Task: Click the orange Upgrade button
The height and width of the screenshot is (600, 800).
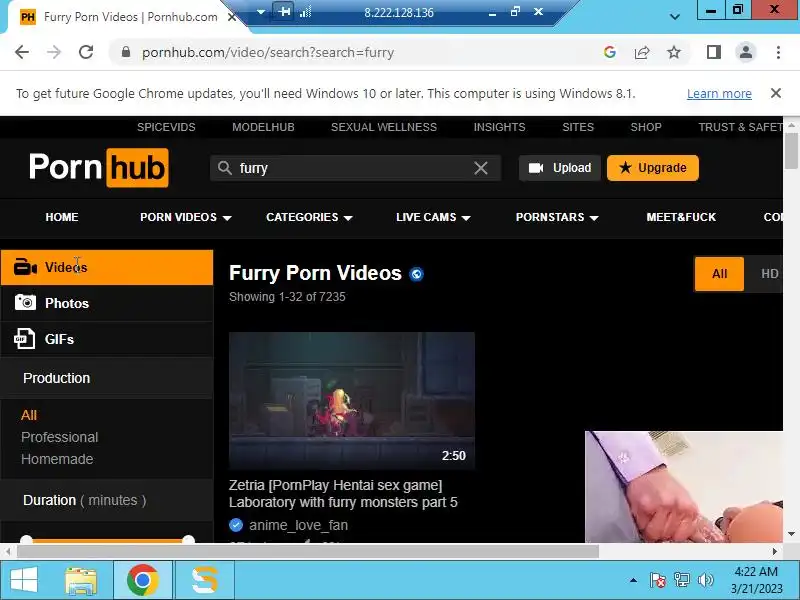Action: click(653, 168)
